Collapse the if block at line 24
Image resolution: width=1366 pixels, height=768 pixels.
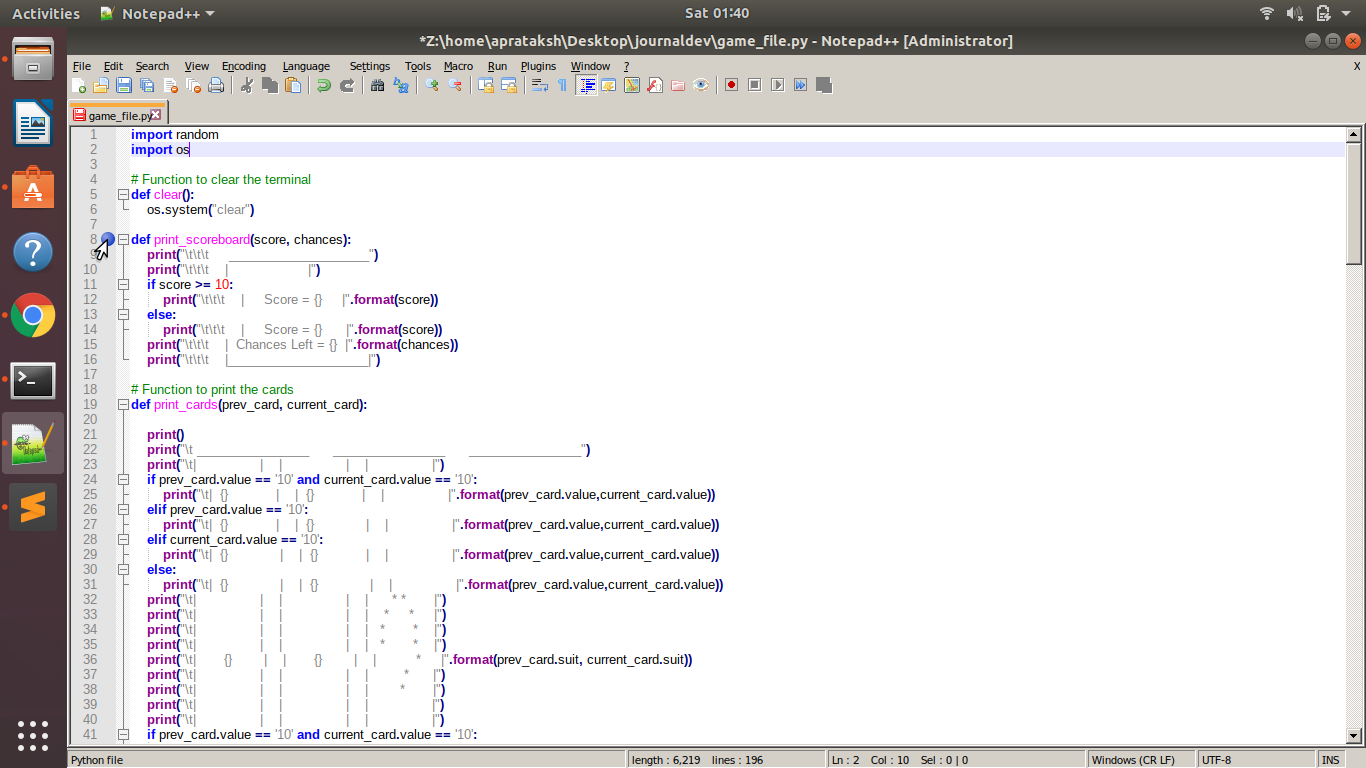tap(123, 479)
